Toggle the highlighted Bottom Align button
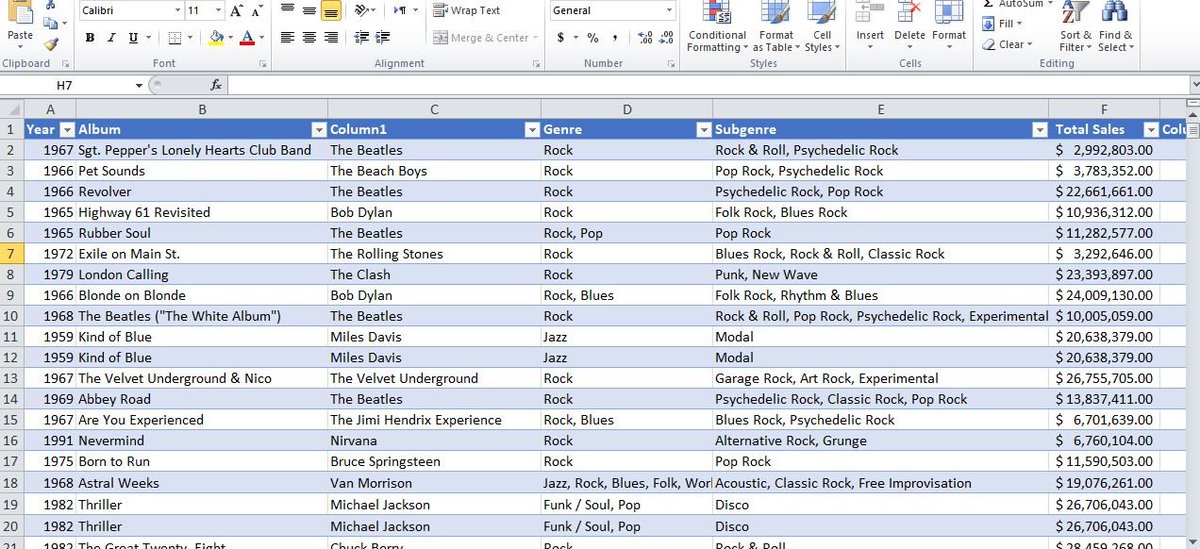The width and height of the screenshot is (1200, 549). pos(331,10)
